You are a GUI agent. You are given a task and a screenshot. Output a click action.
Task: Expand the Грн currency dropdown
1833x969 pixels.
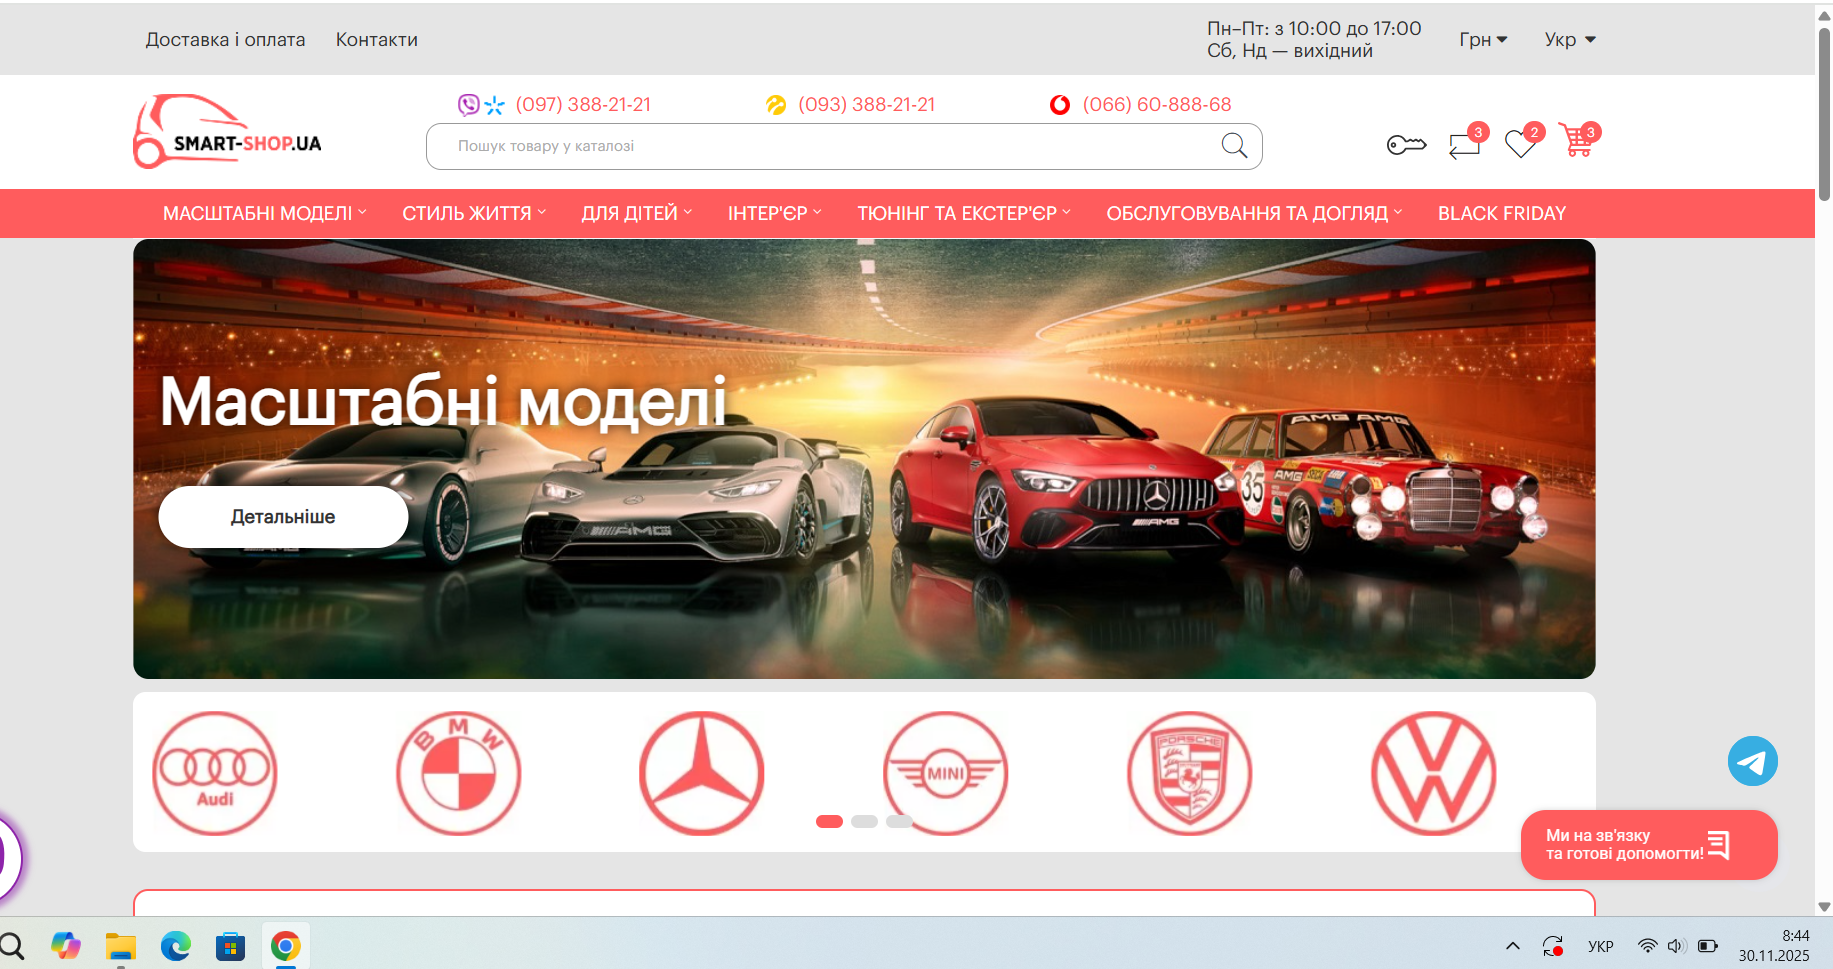(x=1482, y=40)
